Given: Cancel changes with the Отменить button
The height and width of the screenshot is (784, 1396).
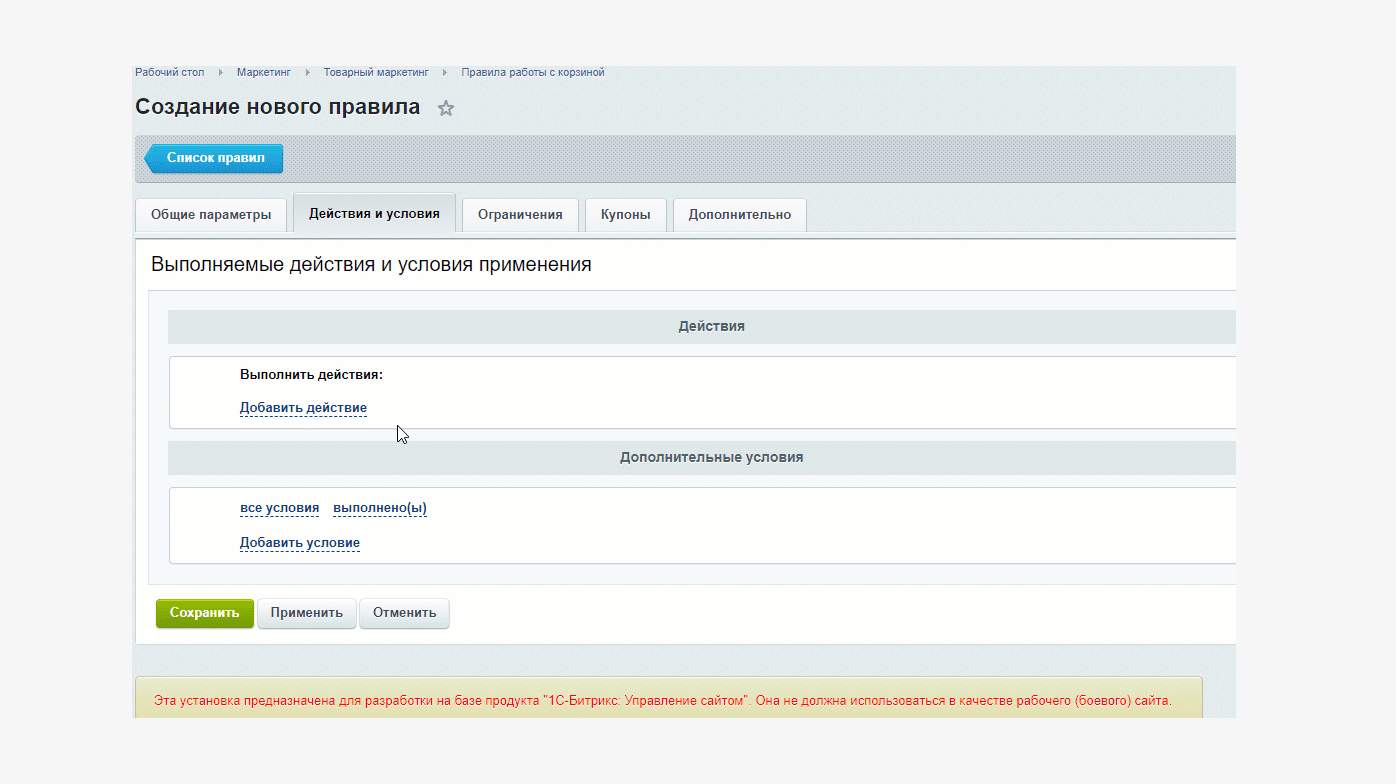Looking at the screenshot, I should click(x=404, y=612).
